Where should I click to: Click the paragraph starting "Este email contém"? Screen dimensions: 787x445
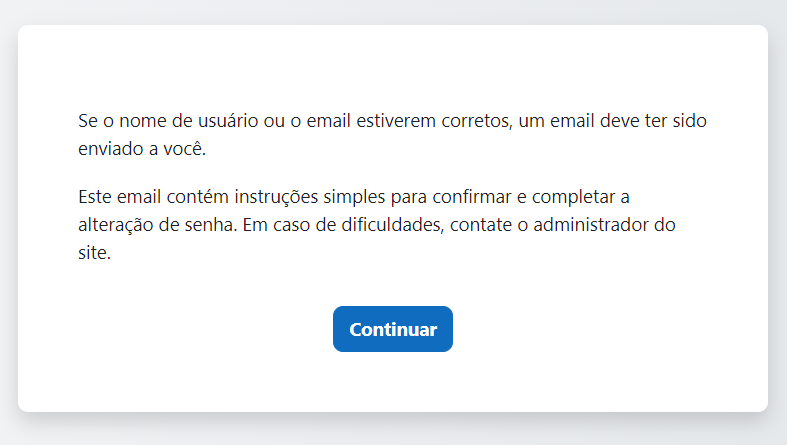(378, 225)
